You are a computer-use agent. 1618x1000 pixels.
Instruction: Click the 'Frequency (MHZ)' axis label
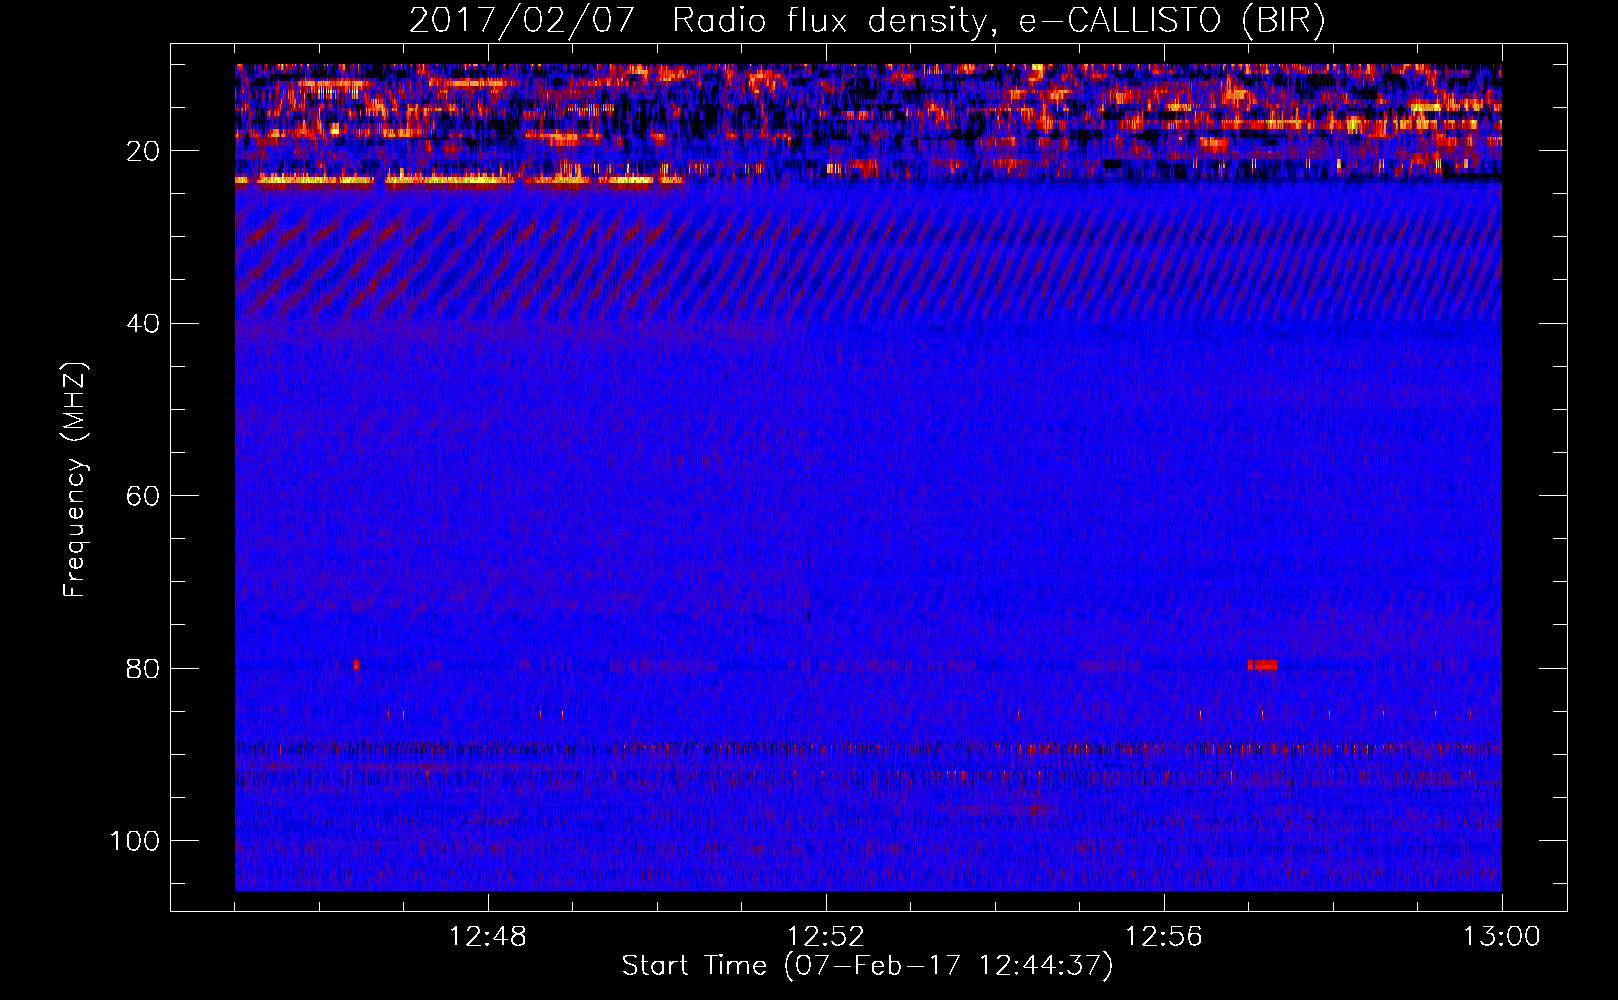click(x=75, y=479)
